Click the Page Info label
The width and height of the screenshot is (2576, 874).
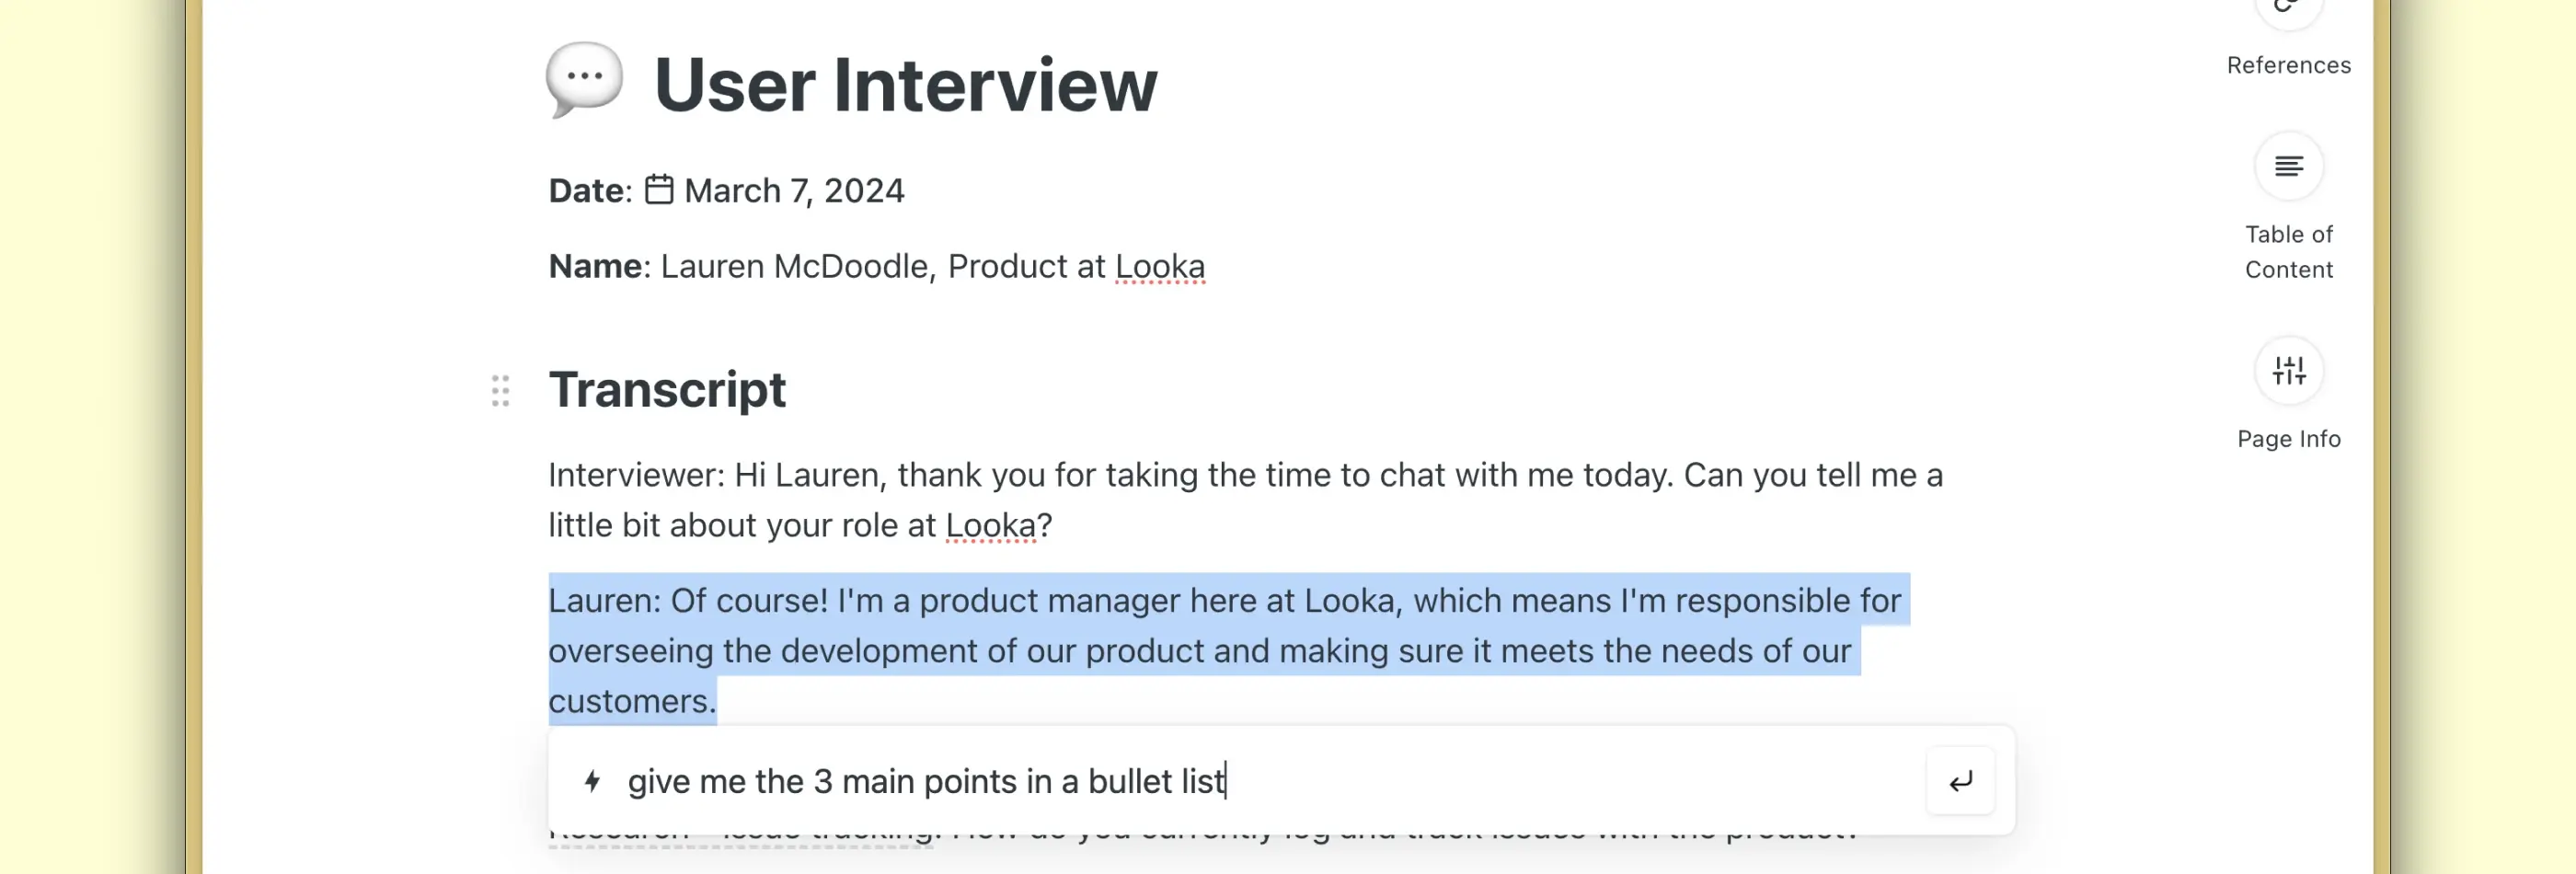2288,439
